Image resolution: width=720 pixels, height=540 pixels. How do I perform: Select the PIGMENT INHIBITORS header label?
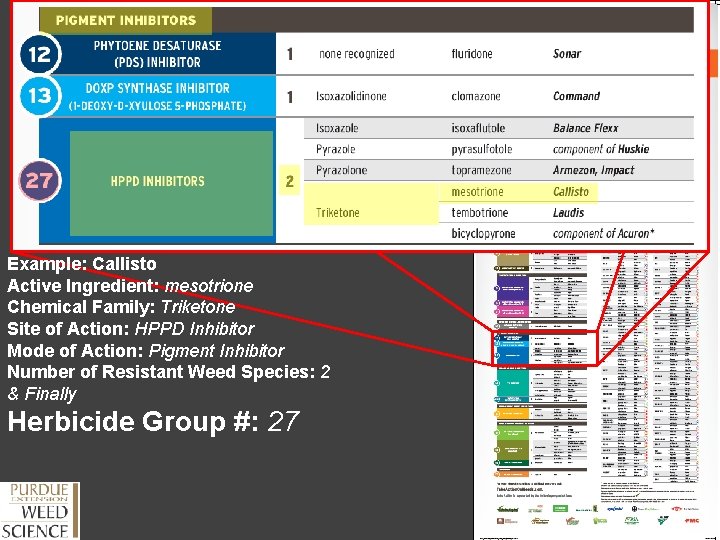tap(126, 20)
